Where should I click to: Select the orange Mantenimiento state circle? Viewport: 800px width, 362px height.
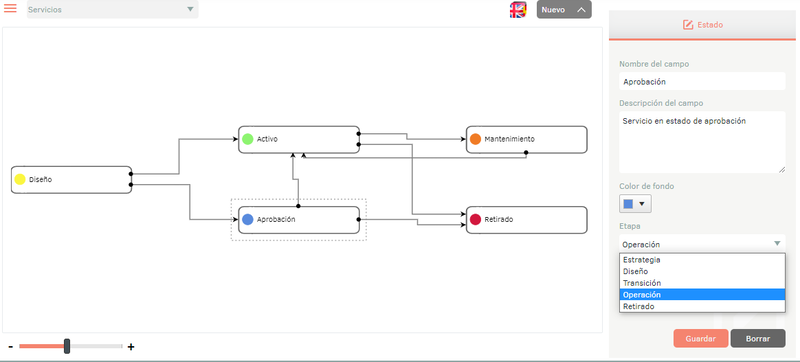(476, 139)
